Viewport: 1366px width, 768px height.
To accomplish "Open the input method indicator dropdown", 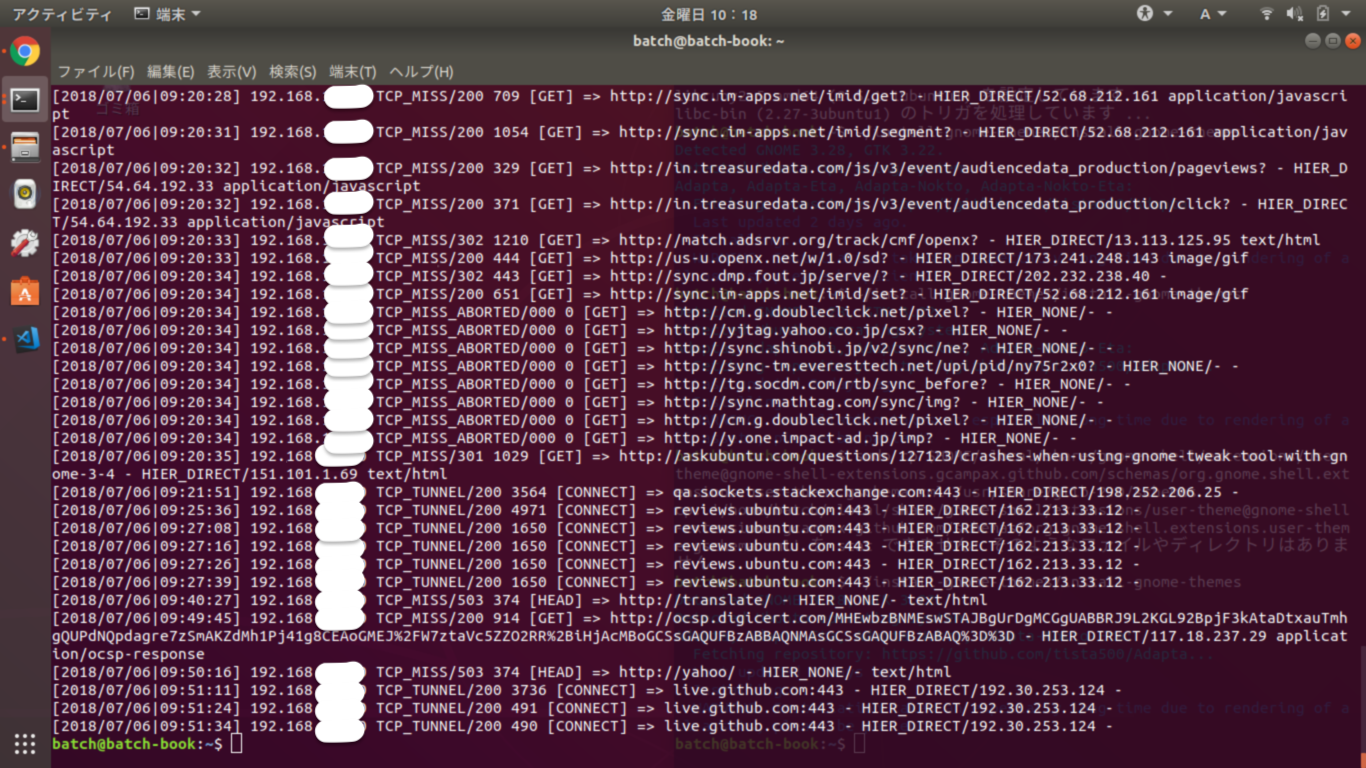I will [x=1210, y=13].
